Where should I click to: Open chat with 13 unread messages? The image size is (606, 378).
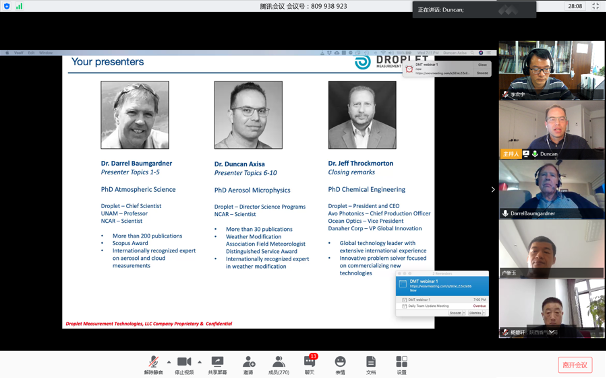310,365
